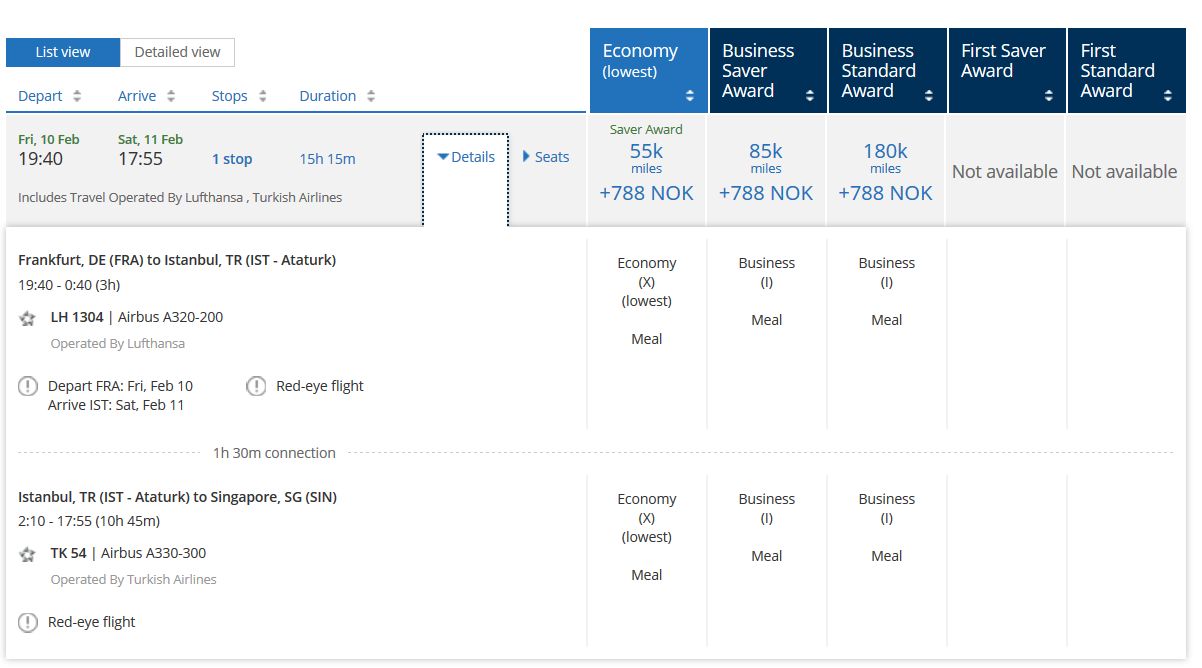Click the Red-eye flight warning icon for Istanbul segment
Screen dimensions: 1202x668
pos(28,622)
